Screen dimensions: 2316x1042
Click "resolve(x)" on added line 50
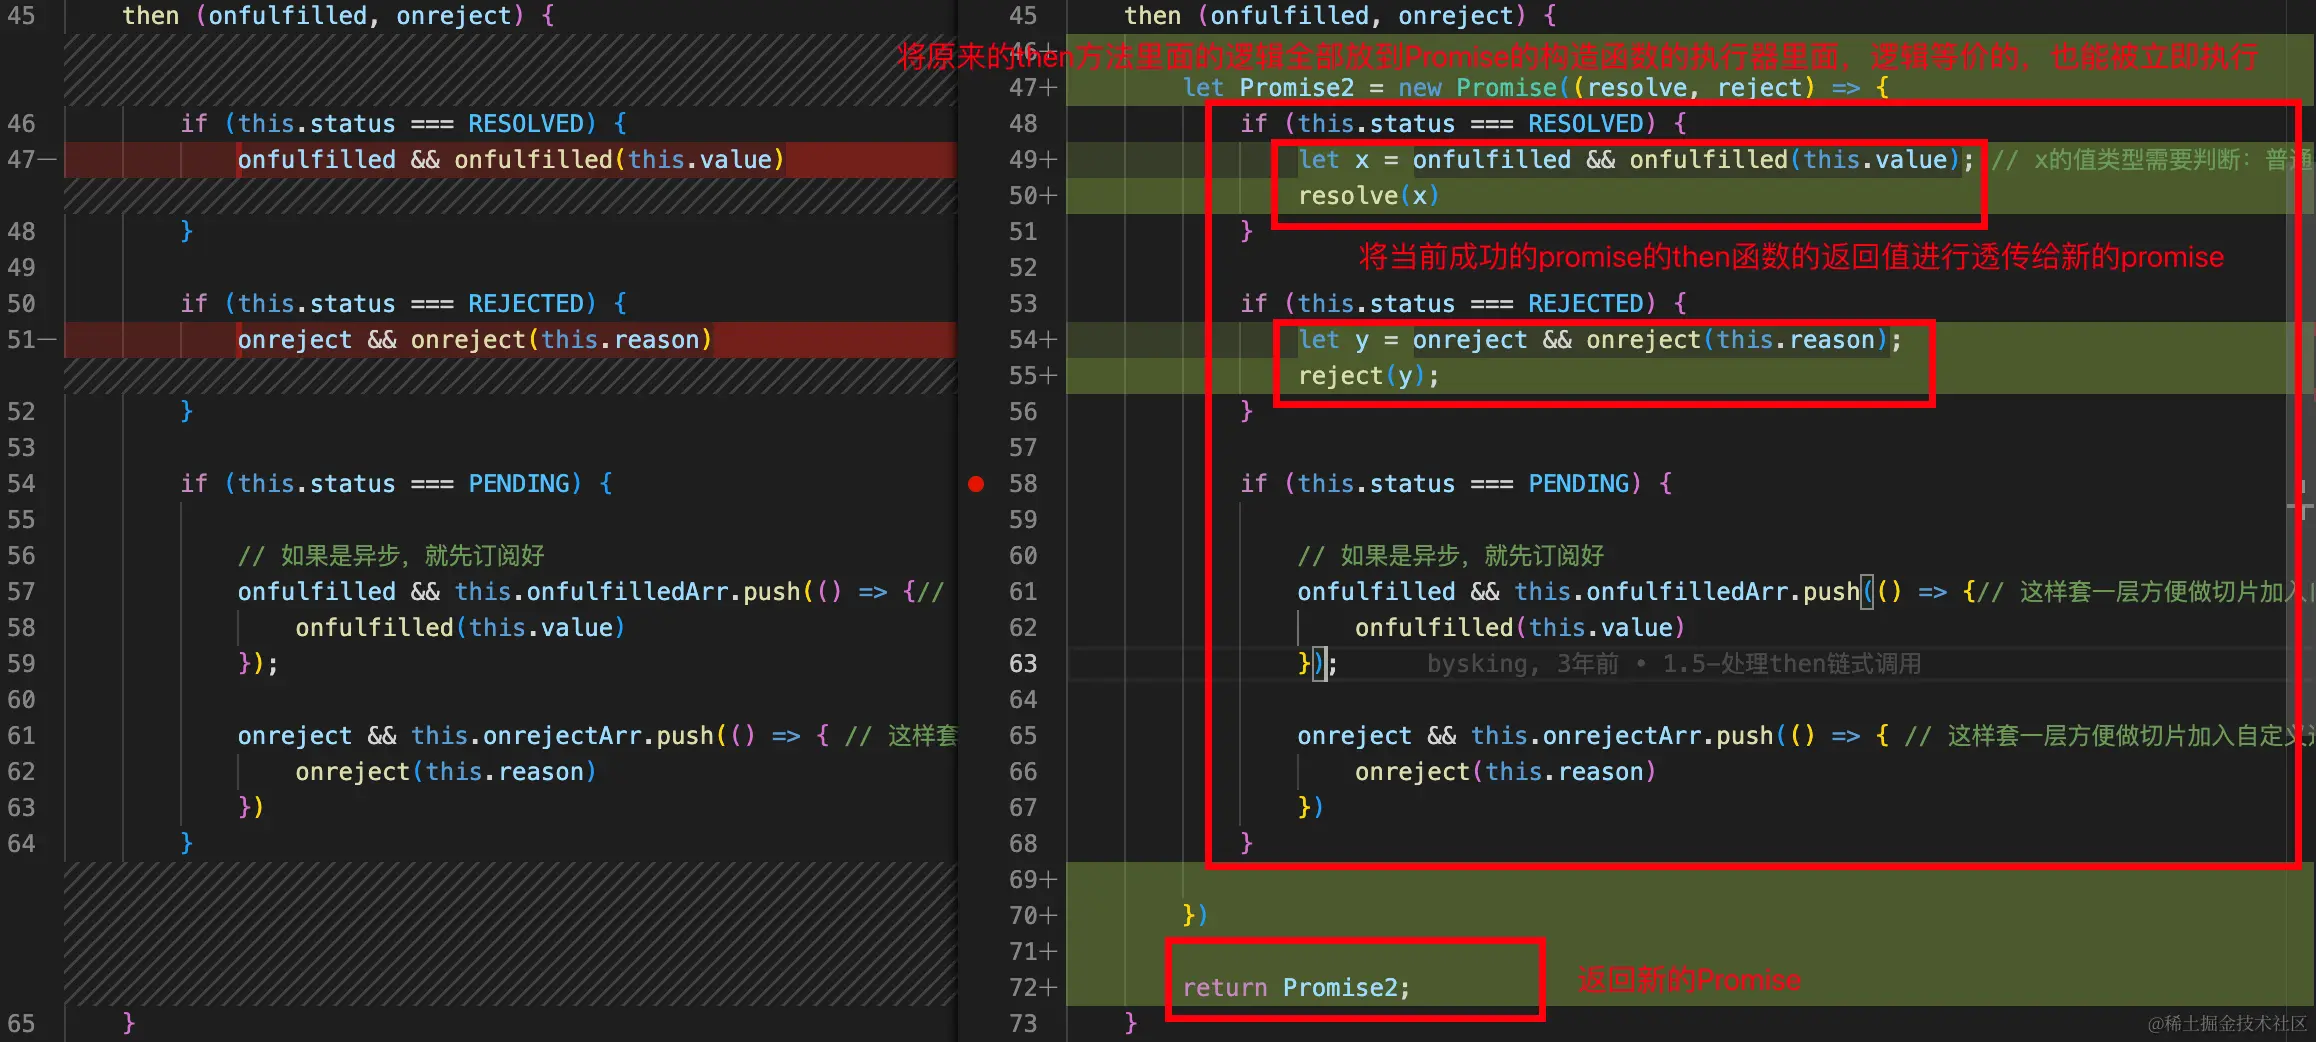tap(1368, 196)
